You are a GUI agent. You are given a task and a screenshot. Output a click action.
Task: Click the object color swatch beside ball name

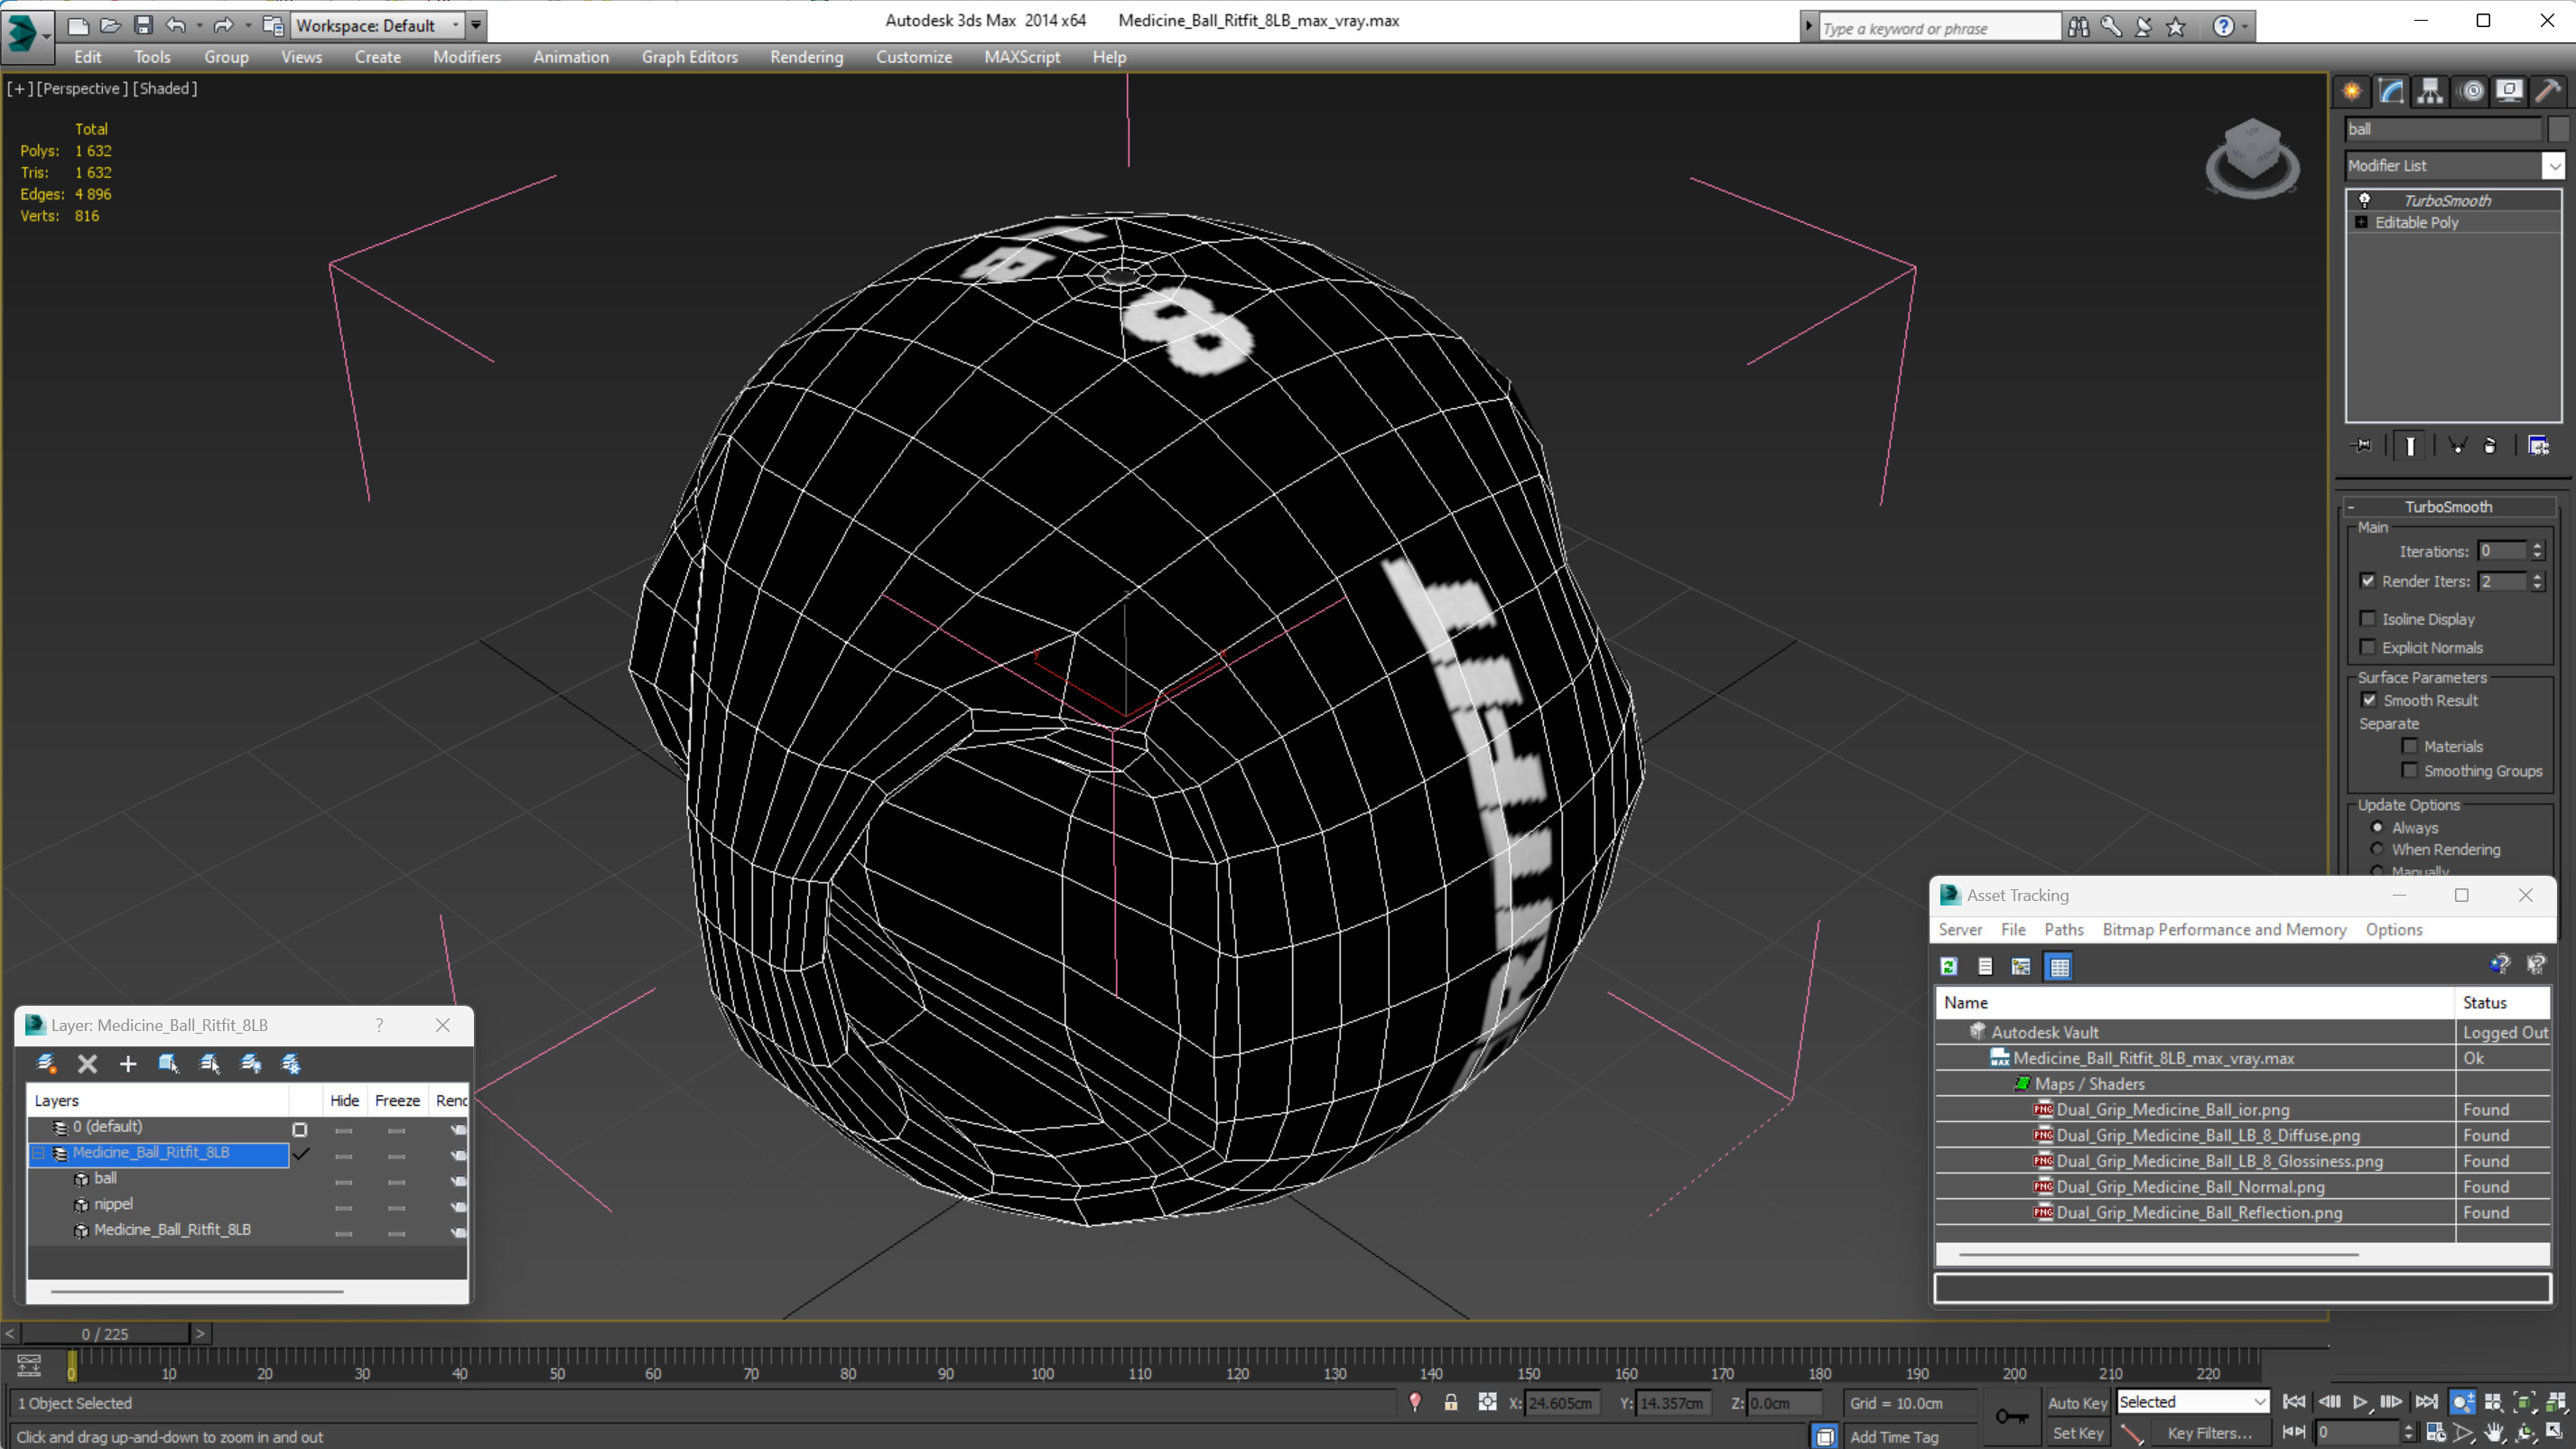click(2558, 129)
